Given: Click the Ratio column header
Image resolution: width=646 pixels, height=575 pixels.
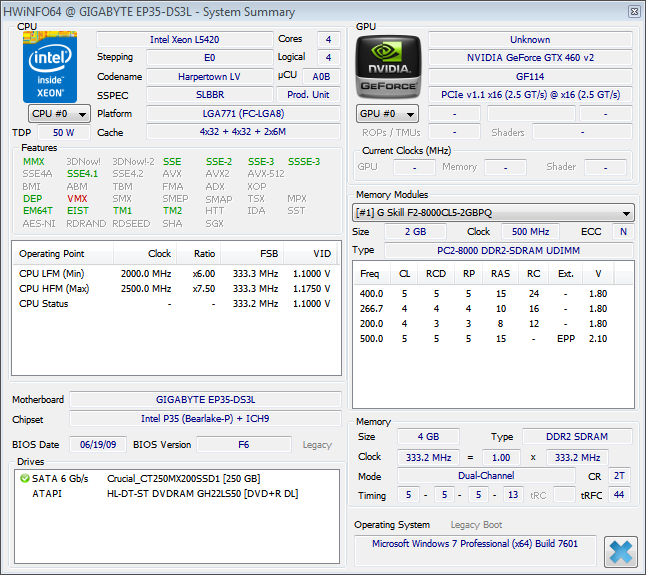Looking at the screenshot, I should coord(199,254).
